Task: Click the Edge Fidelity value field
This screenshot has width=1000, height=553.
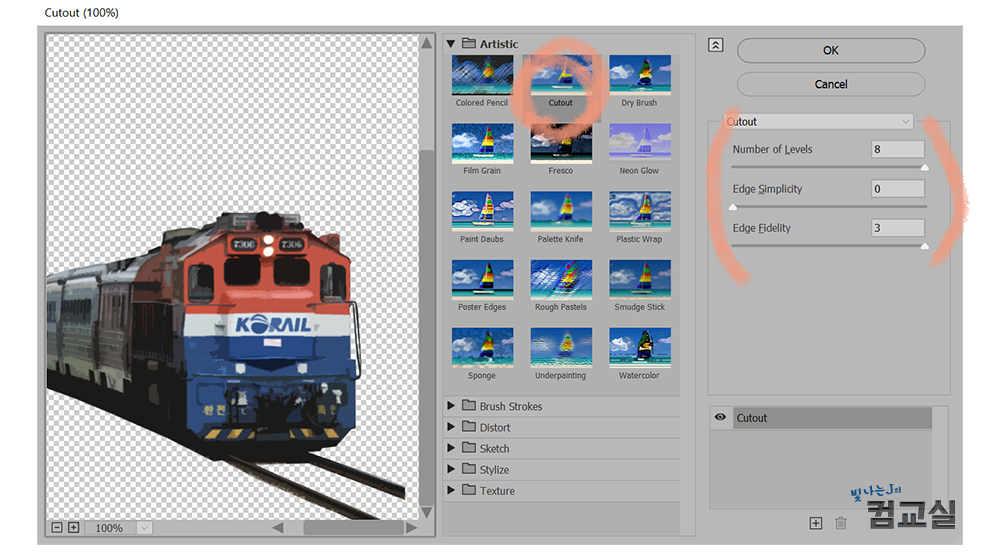Action: point(897,228)
